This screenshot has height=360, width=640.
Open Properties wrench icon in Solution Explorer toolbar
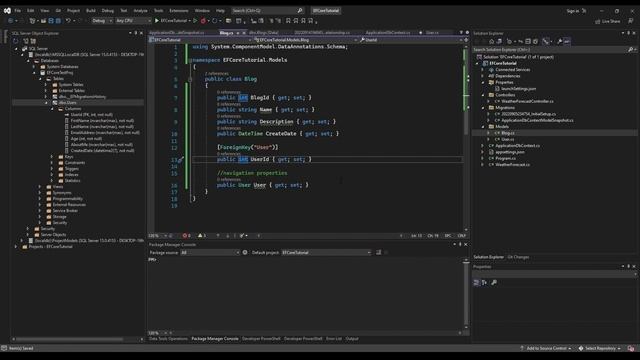point(560,41)
